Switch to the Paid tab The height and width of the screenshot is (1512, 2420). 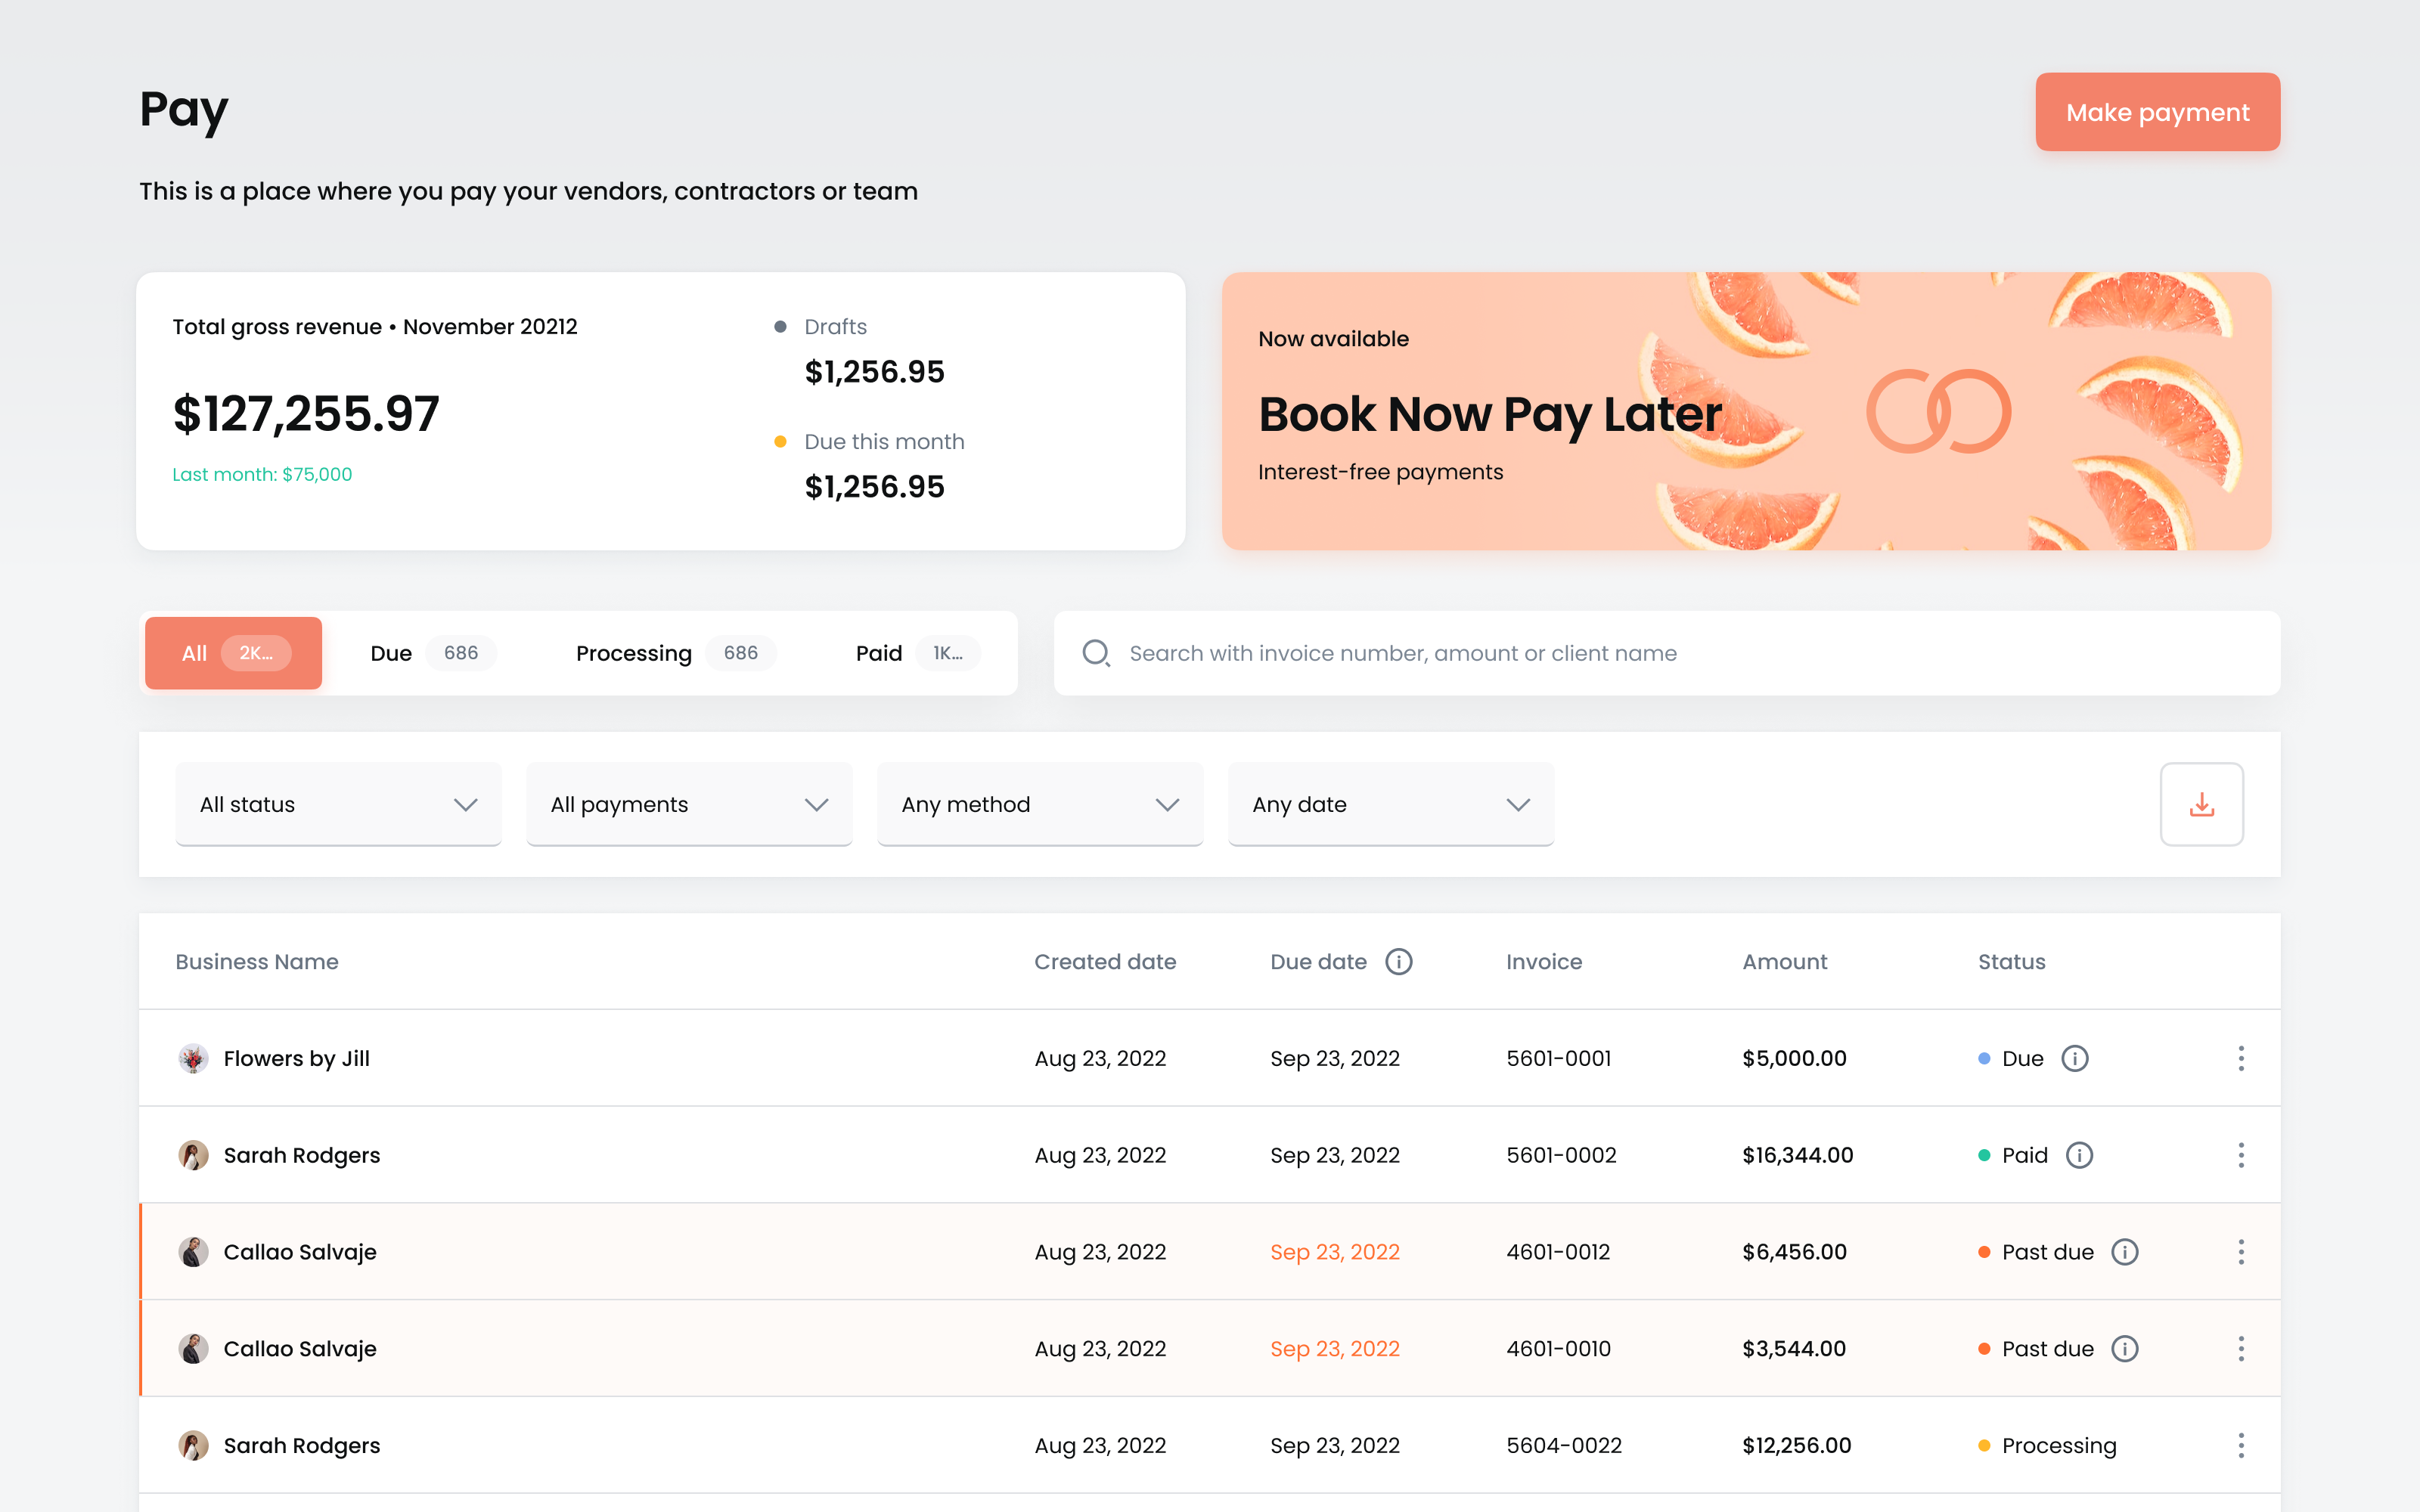coord(917,653)
